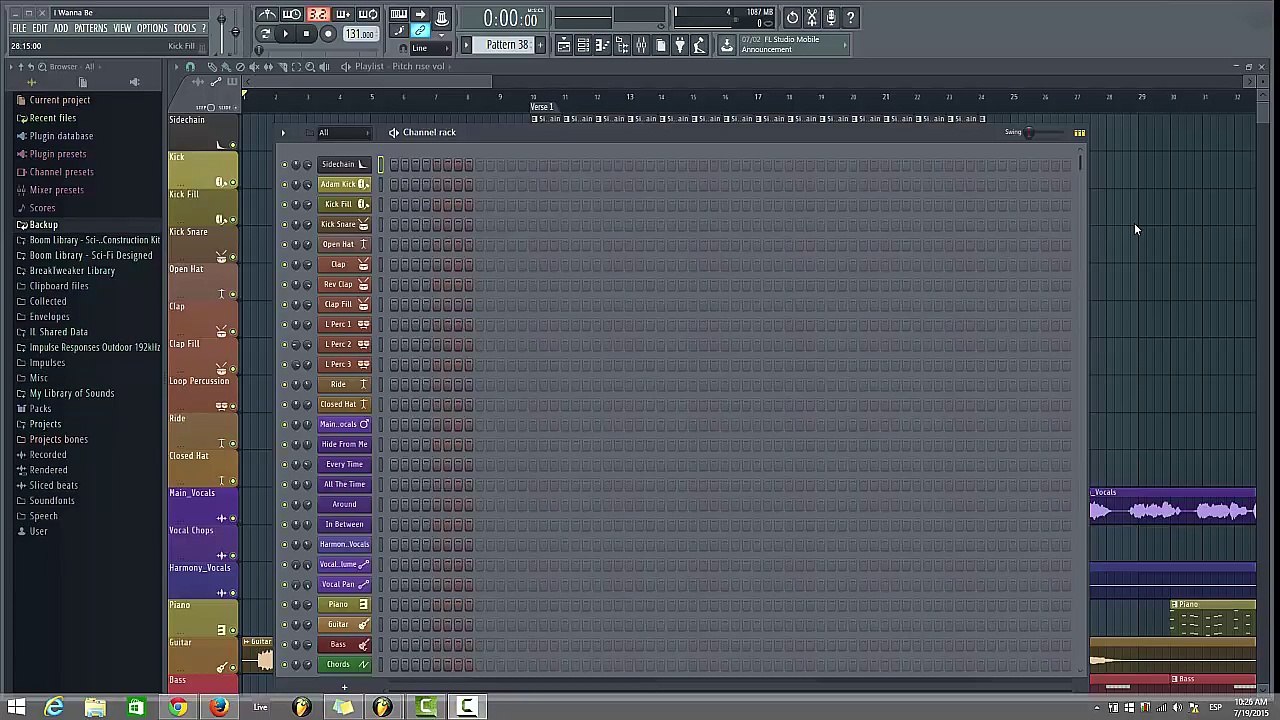Screen dimensions: 1280x720
Task: Expand Packs folder in browser
Action: pyautogui.click(x=40, y=409)
